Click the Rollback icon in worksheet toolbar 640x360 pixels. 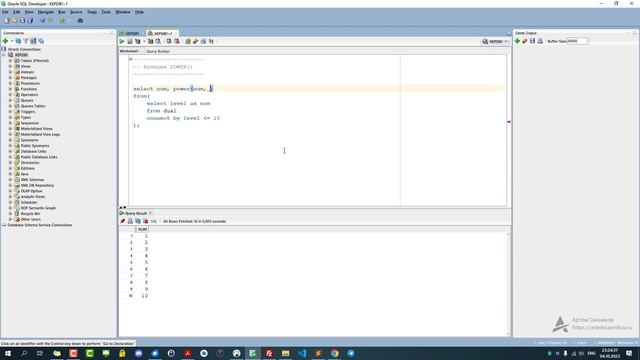pos(177,41)
